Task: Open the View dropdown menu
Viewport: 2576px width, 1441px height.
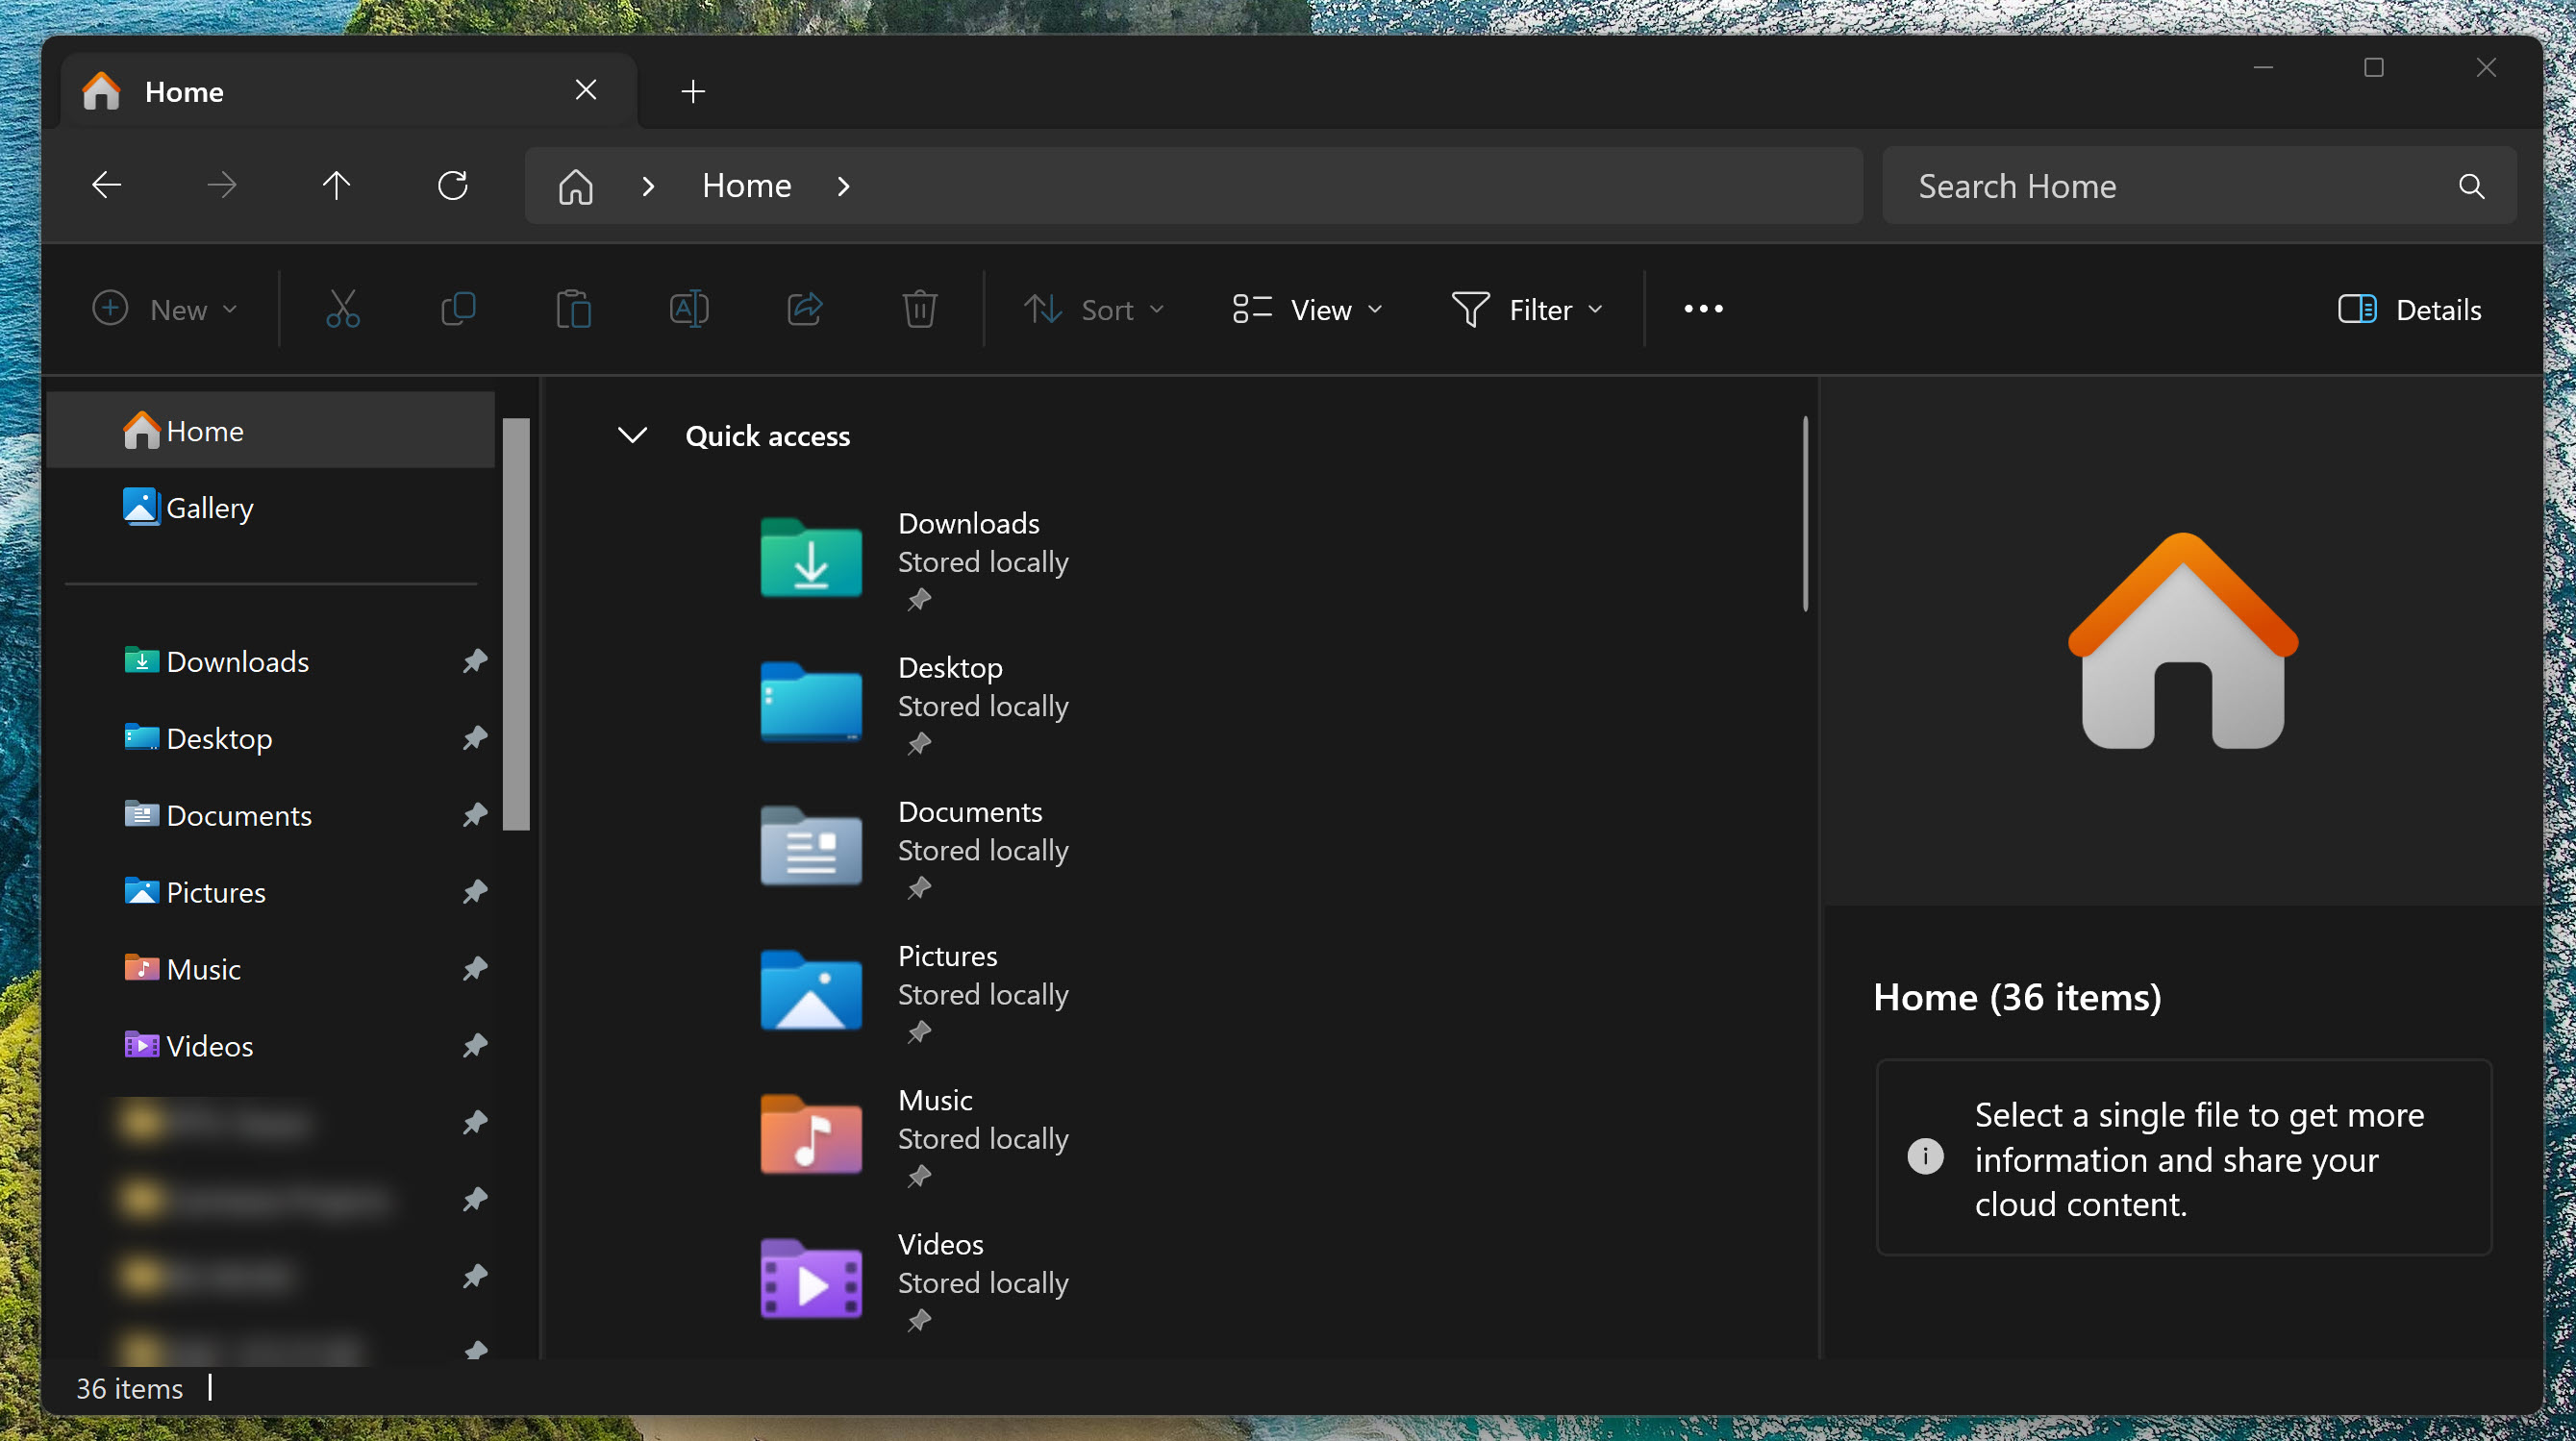Action: tap(1307, 309)
